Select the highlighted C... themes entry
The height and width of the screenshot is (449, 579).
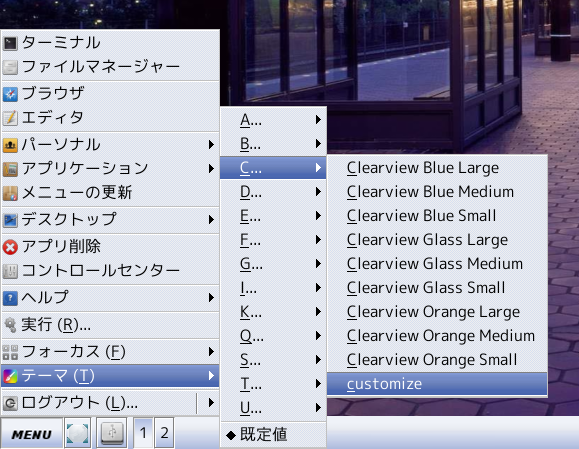click(x=273, y=168)
